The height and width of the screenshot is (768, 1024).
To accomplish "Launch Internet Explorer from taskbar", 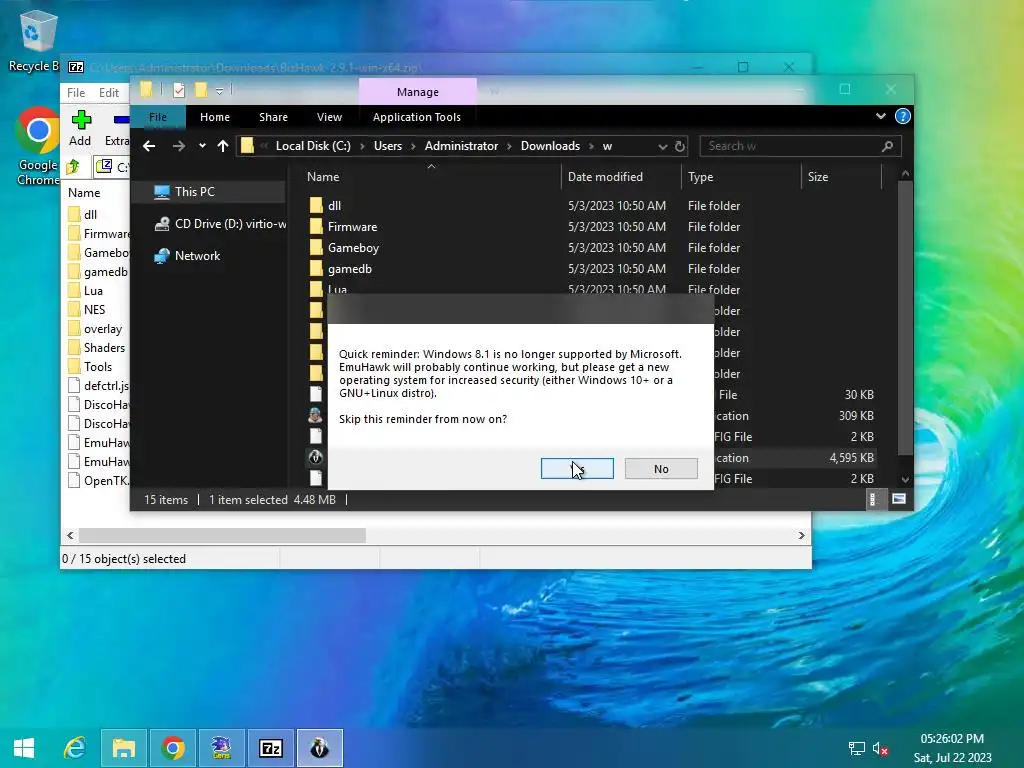I will [74, 748].
